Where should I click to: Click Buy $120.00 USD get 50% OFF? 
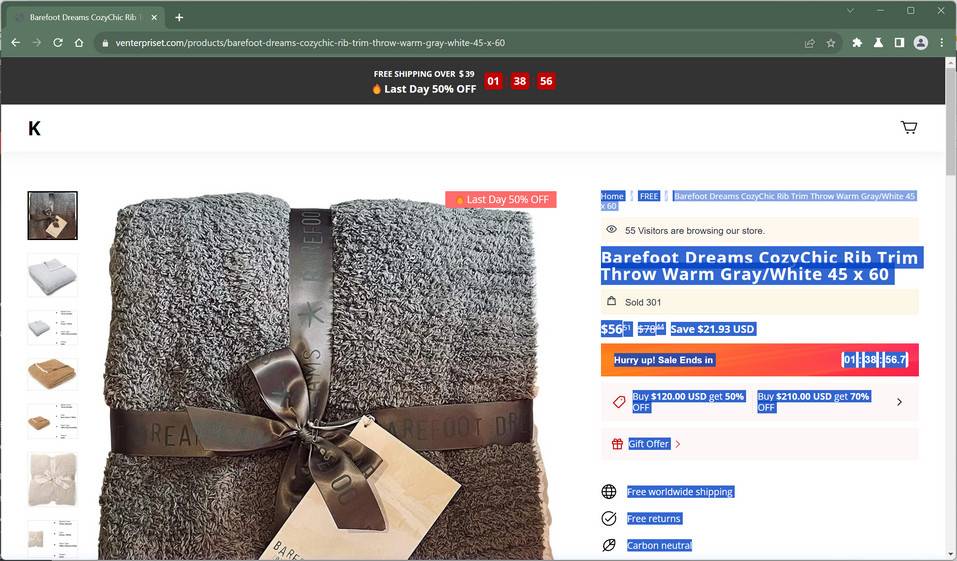pos(688,402)
